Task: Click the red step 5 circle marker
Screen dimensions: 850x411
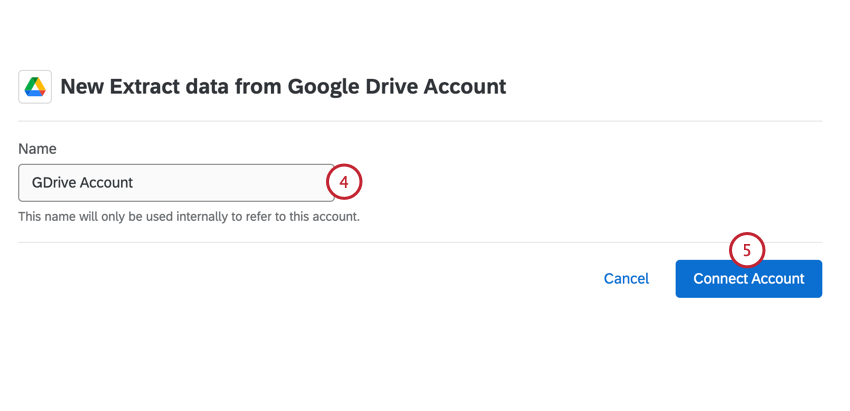Action: coord(747,250)
